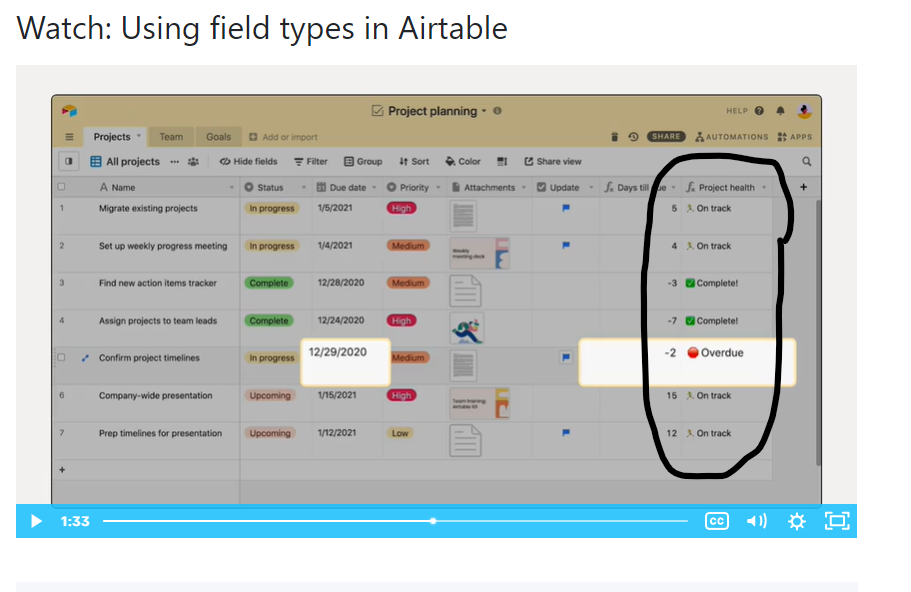
Task: Open notifications bell
Action: coord(780,110)
